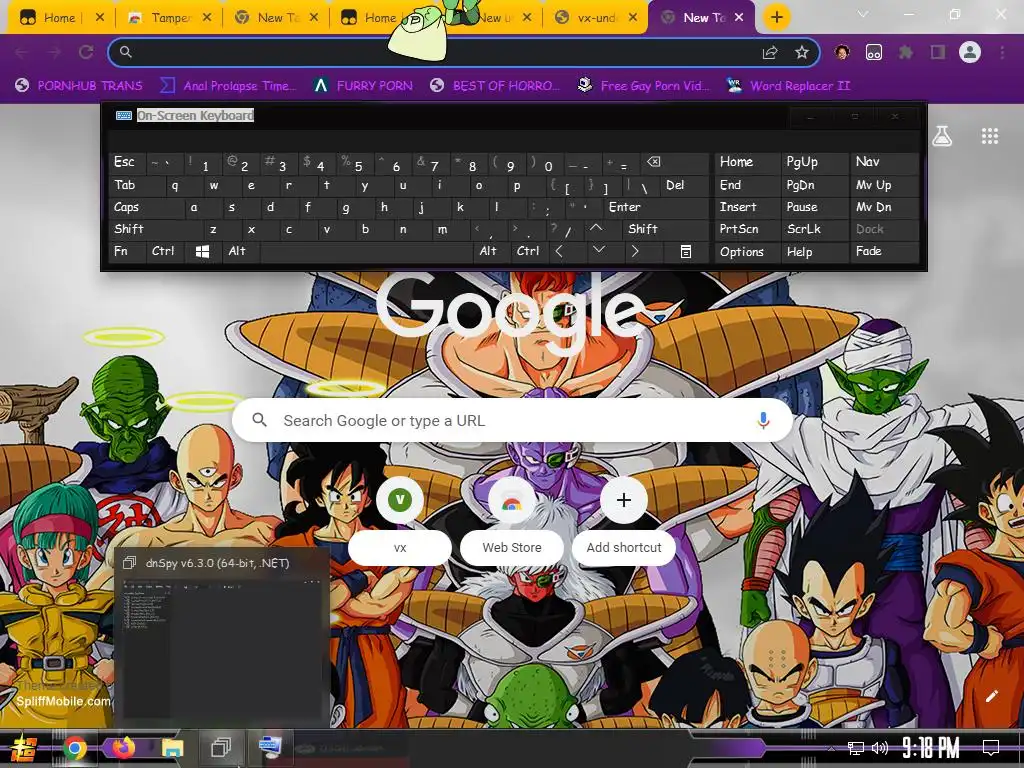This screenshot has height=768, width=1024.
Task: Open the Word Replacer II bookmark
Action: click(x=789, y=86)
